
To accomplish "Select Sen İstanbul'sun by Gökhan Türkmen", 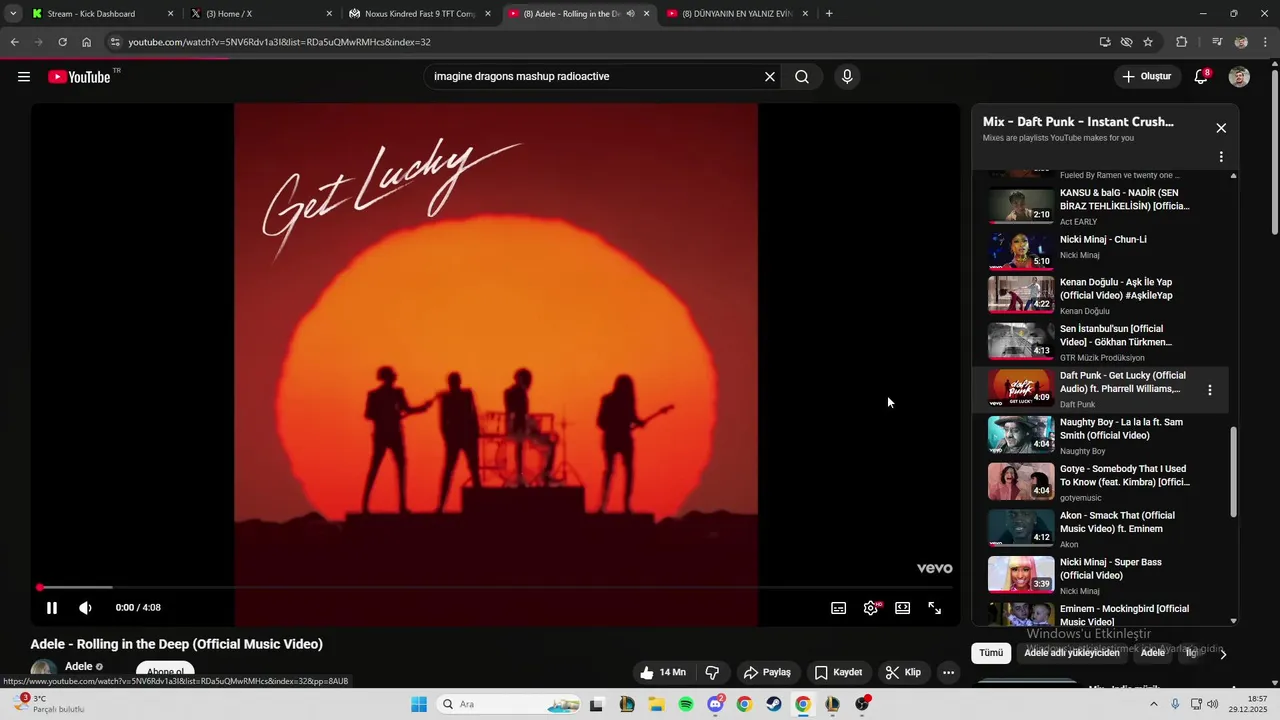I will 1100,342.
